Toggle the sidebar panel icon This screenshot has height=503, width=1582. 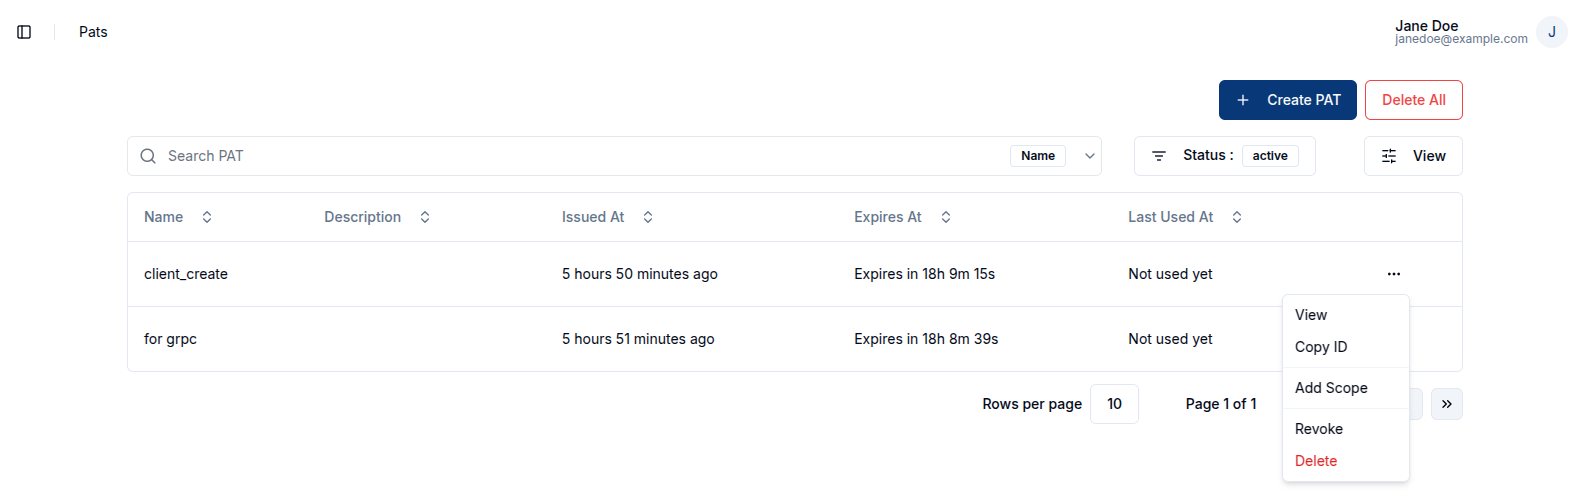(x=24, y=32)
